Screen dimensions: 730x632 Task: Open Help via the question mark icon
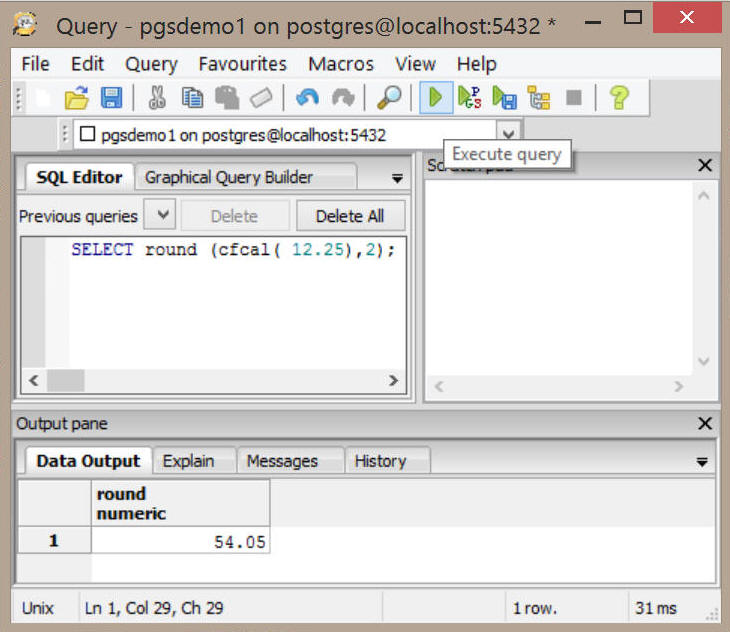619,98
